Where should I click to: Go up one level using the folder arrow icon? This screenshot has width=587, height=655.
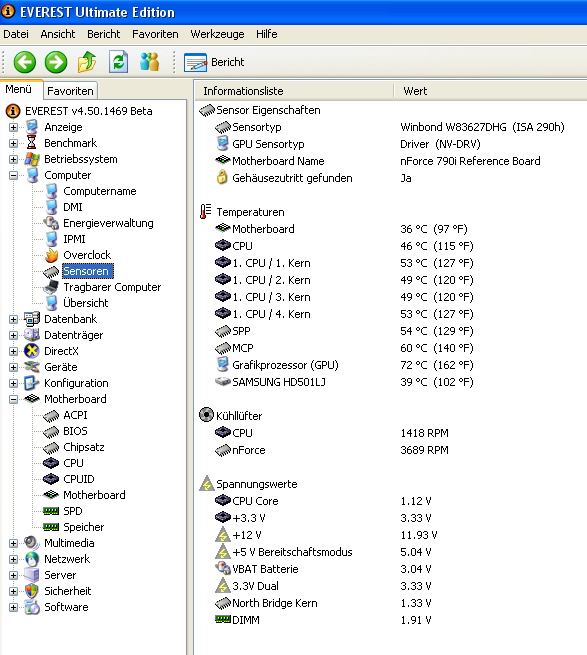coord(87,62)
